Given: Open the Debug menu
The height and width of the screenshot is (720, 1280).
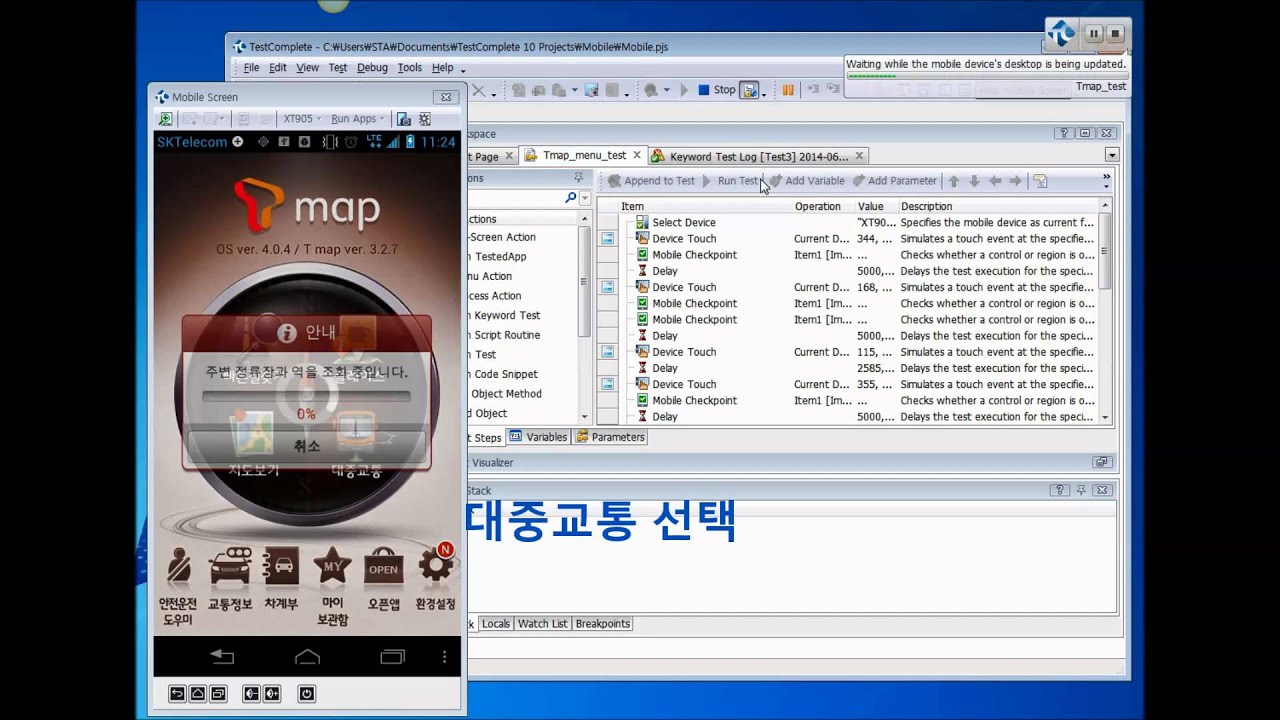Looking at the screenshot, I should [x=372, y=68].
